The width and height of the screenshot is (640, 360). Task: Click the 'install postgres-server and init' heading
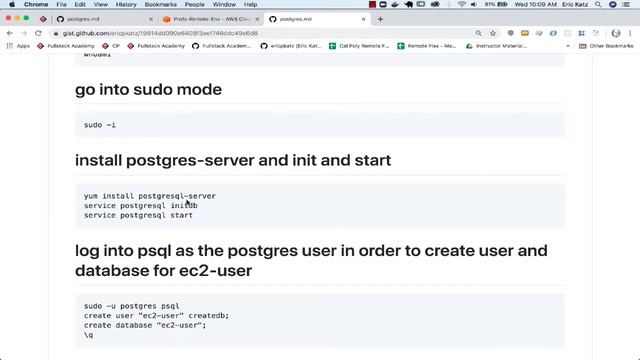point(233,160)
